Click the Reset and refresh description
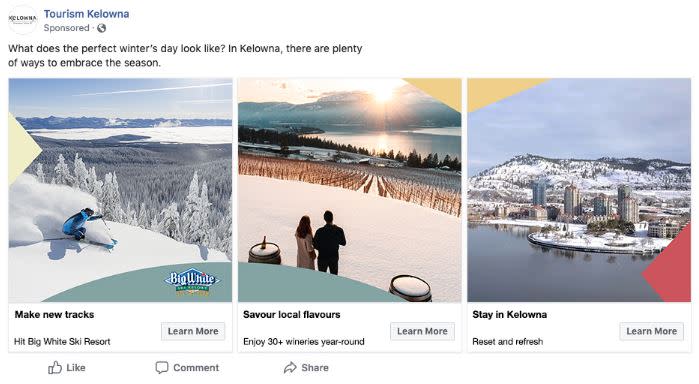Image resolution: width=699 pixels, height=384 pixels. click(x=508, y=342)
